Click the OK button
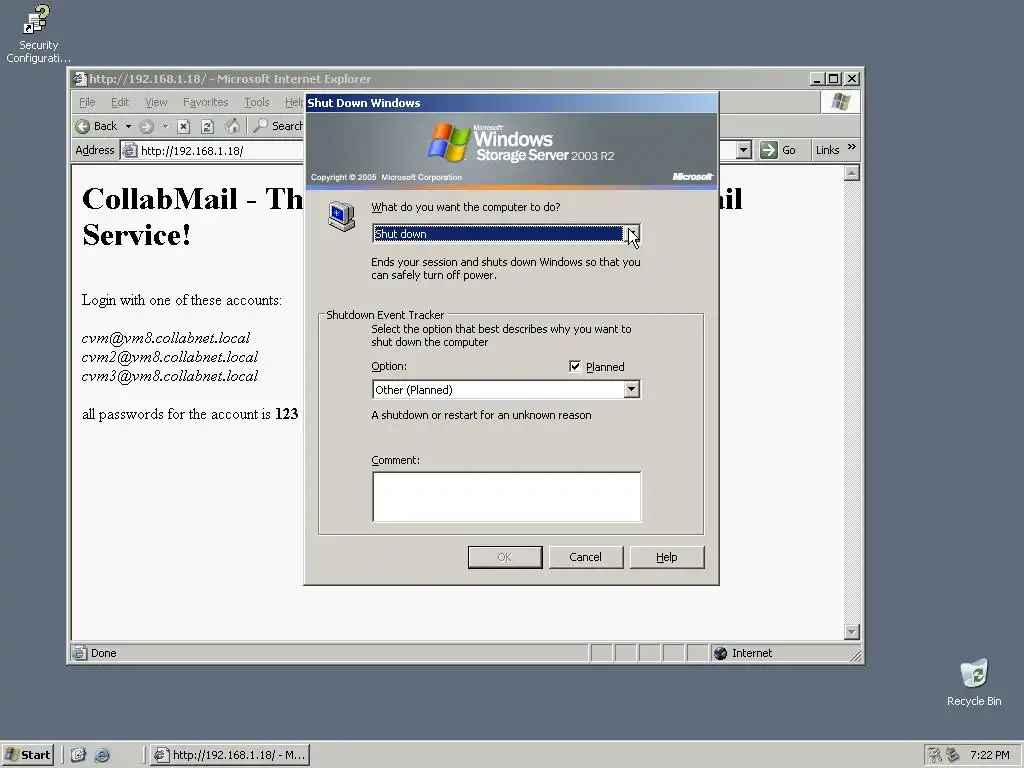The height and width of the screenshot is (768, 1024). pyautogui.click(x=505, y=557)
